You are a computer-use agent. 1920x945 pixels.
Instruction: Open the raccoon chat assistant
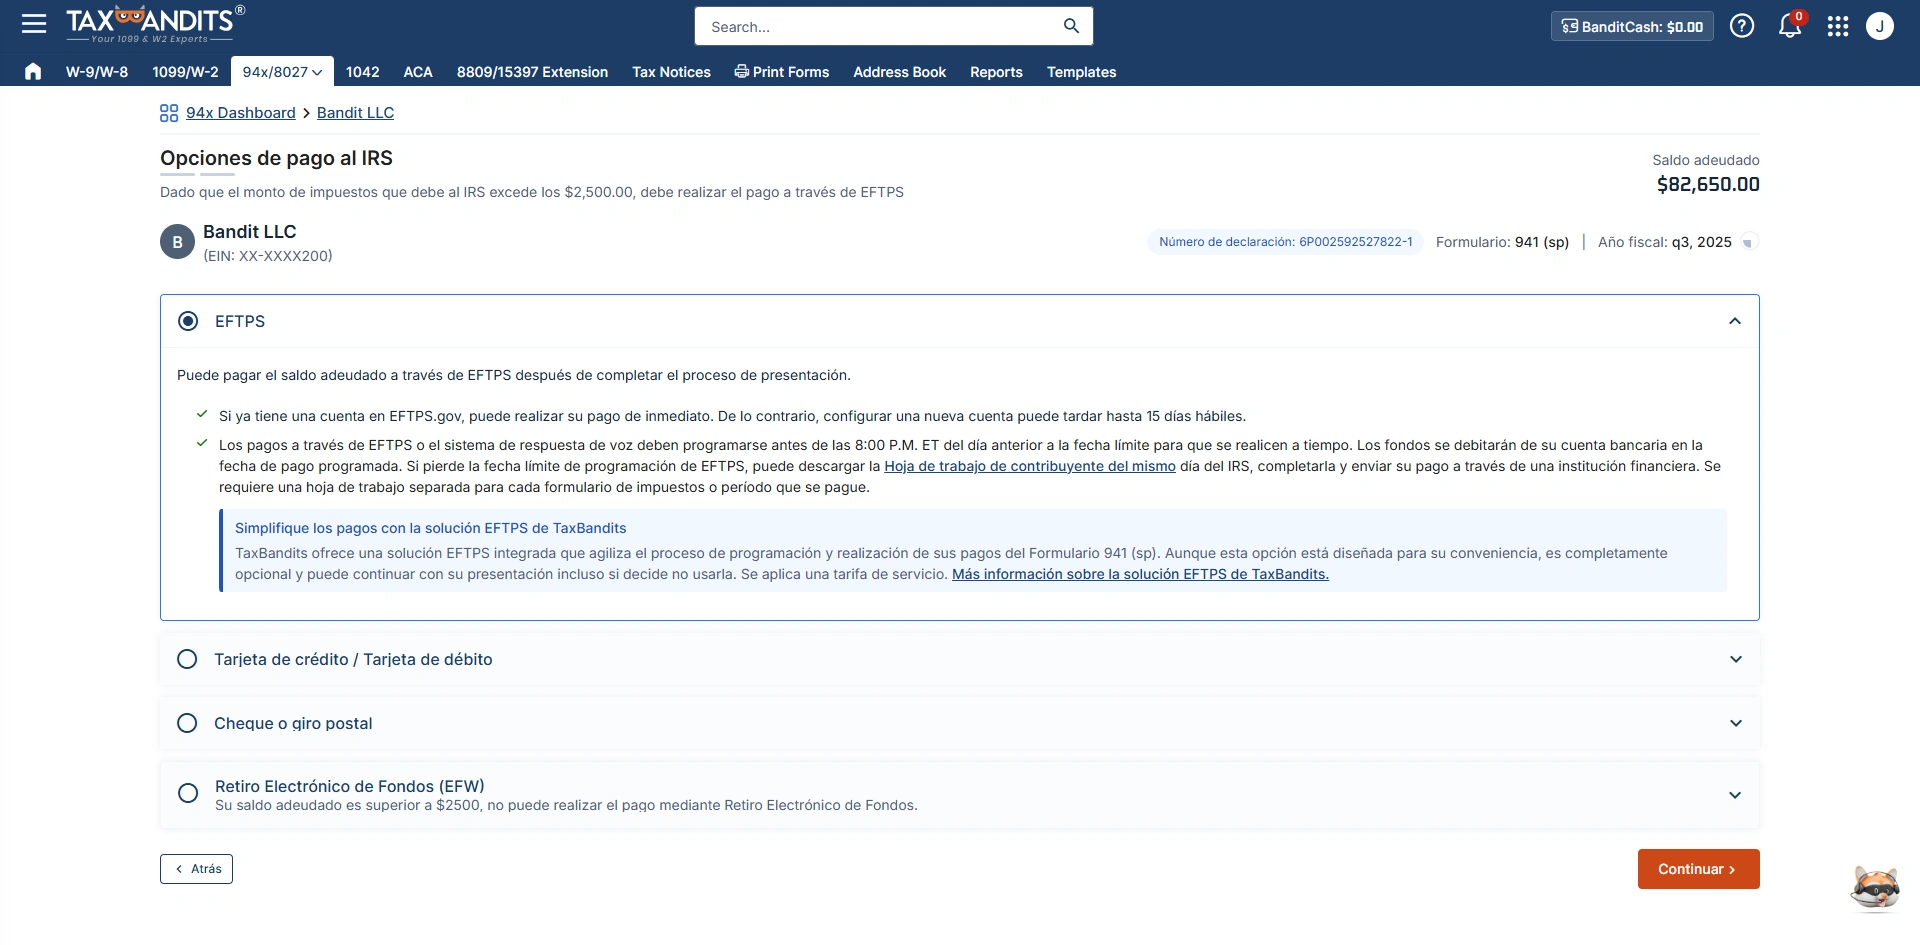pyautogui.click(x=1874, y=887)
